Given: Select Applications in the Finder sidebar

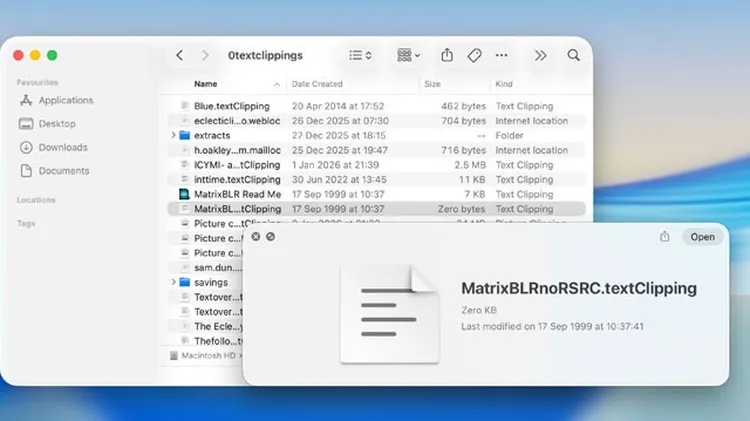Looking at the screenshot, I should click(66, 101).
